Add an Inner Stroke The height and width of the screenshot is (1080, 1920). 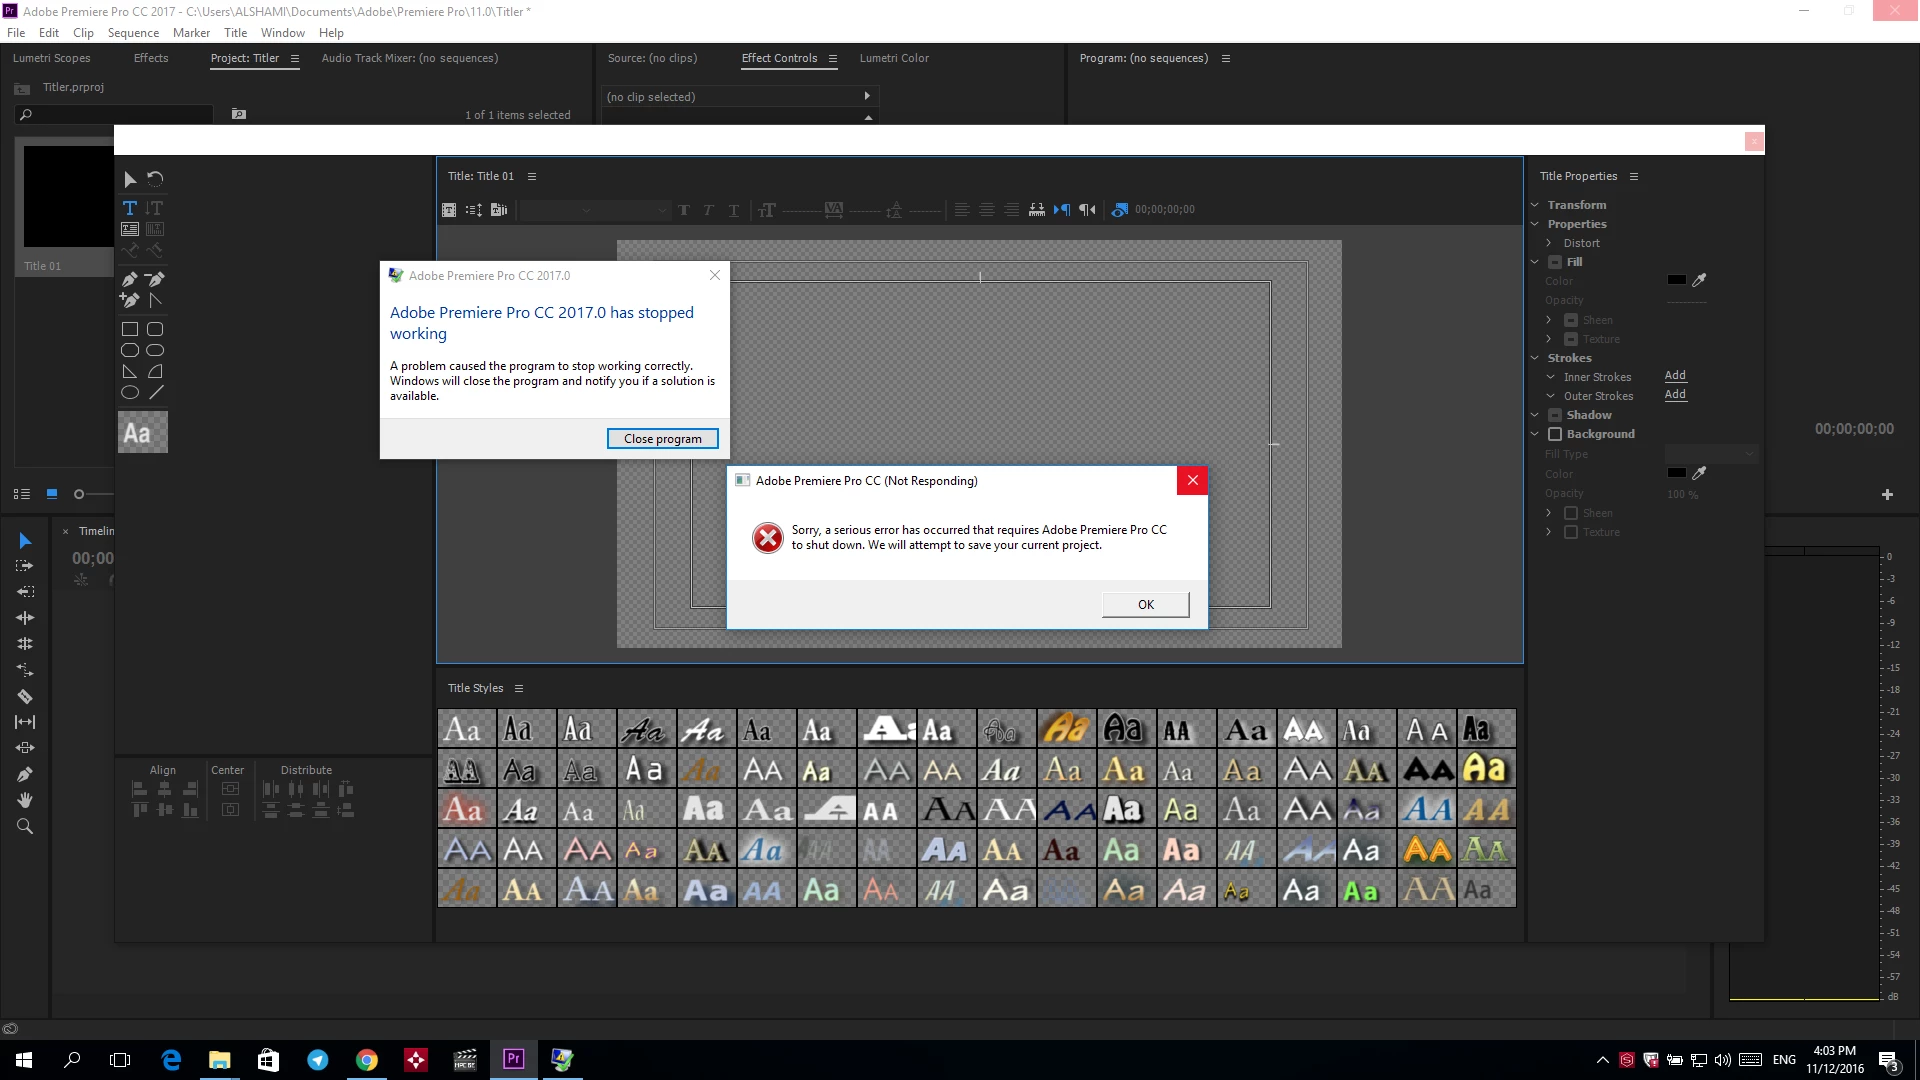click(x=1675, y=376)
